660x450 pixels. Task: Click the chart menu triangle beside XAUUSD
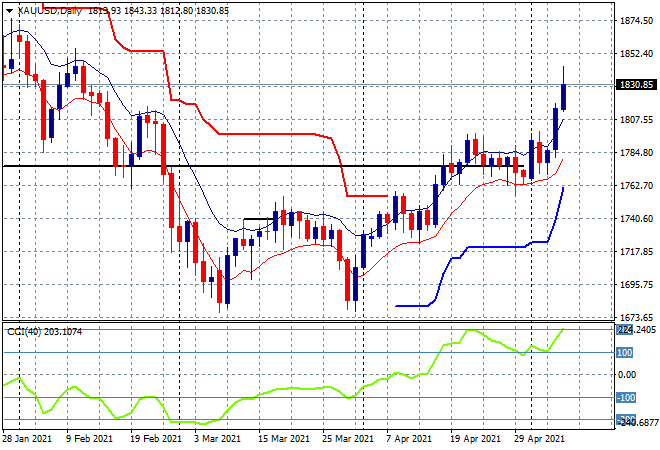coord(9,11)
